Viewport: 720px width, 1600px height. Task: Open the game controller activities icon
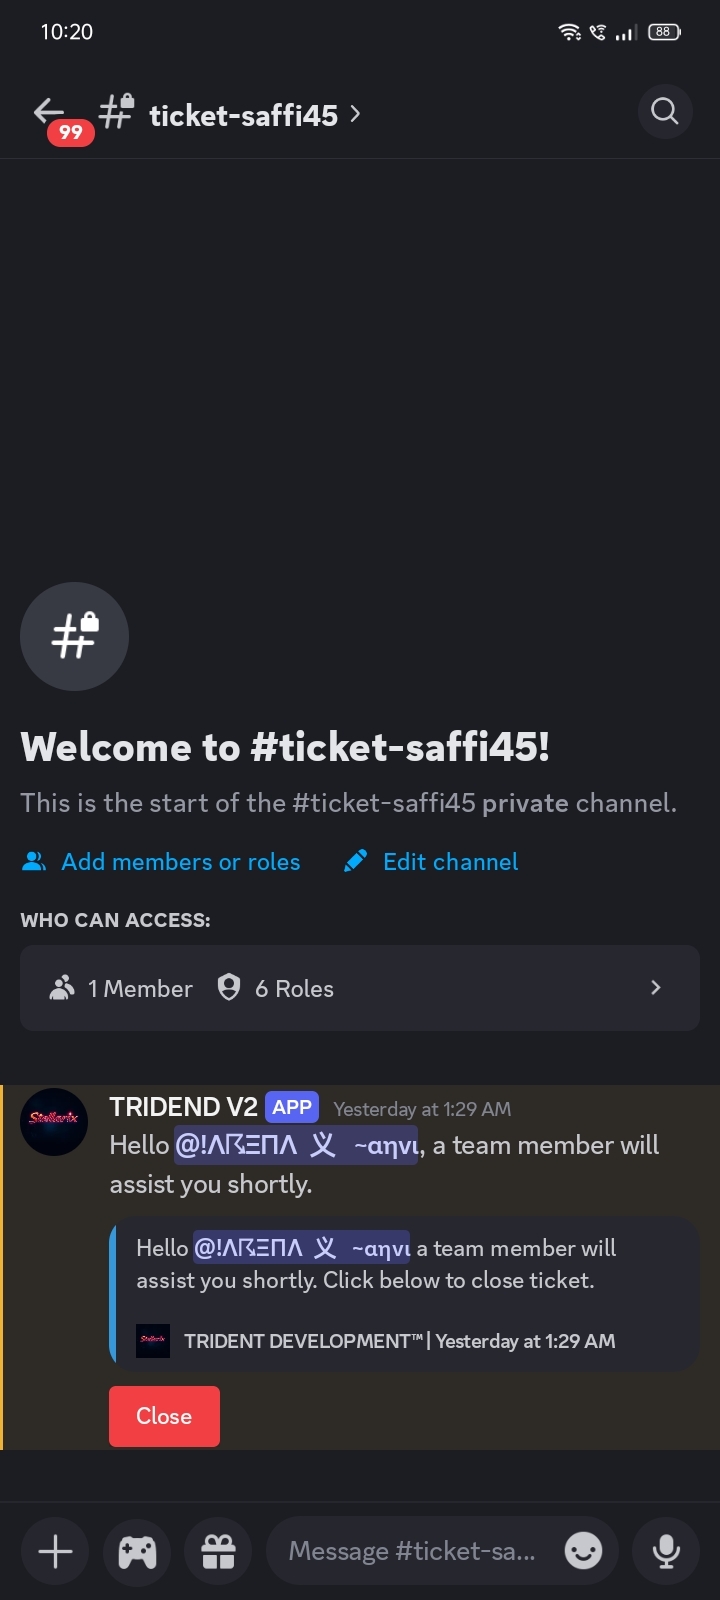pyautogui.click(x=137, y=1551)
